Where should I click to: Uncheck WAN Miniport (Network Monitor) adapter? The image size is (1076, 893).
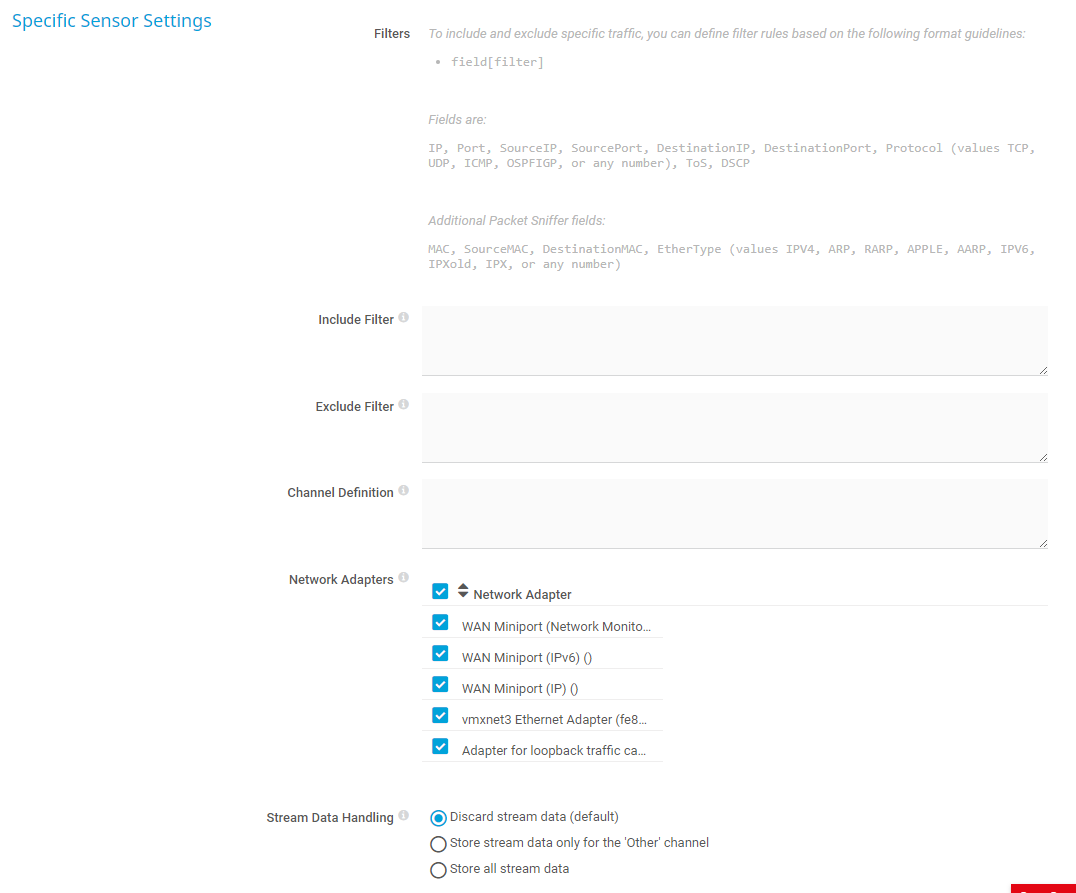440,623
